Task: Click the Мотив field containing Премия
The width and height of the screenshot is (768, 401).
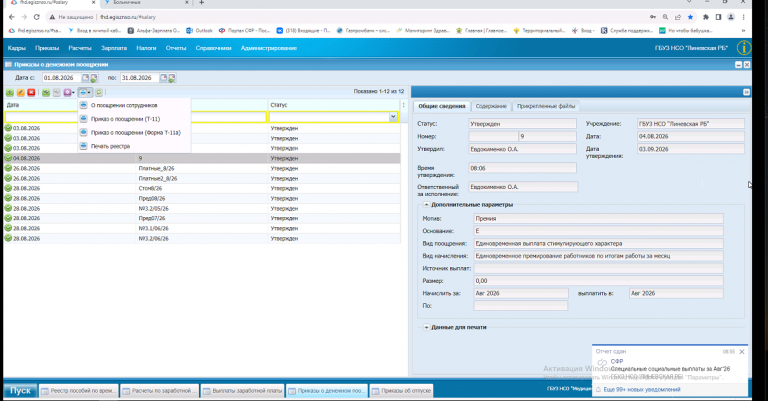Action: coord(599,219)
